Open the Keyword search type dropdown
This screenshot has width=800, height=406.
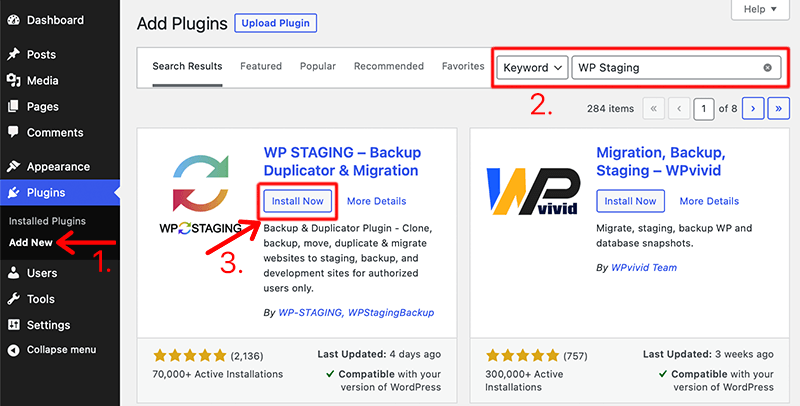pos(532,68)
